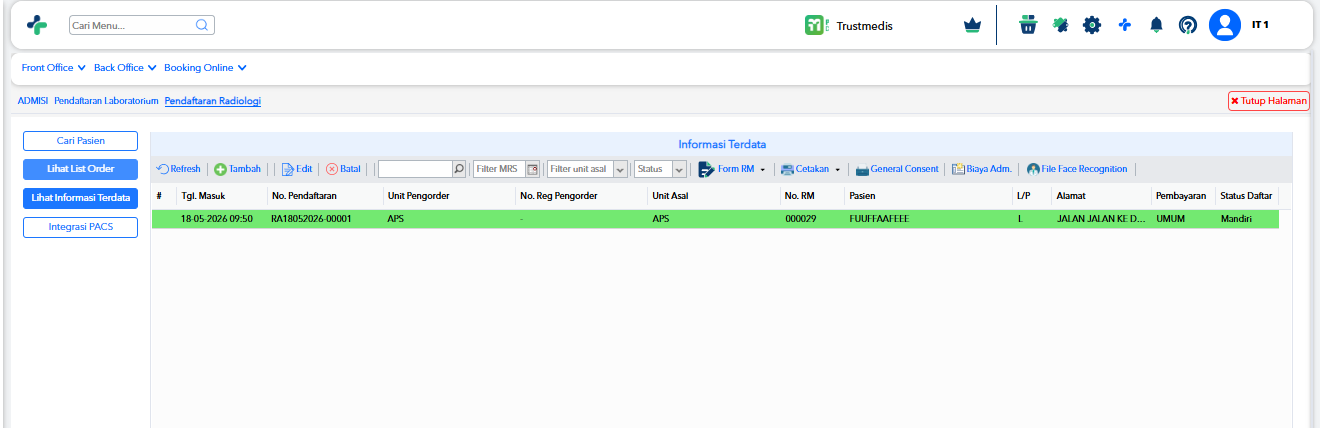Click the Trustmedis logo icon
The image size is (1320, 428).
(x=817, y=26)
